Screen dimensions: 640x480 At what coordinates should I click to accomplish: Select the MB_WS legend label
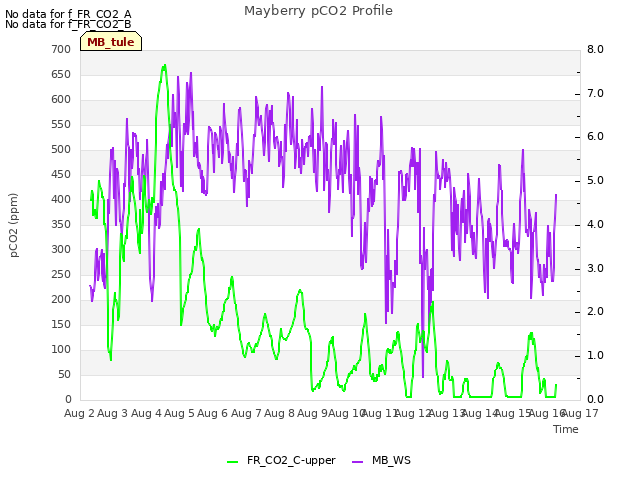point(391,460)
